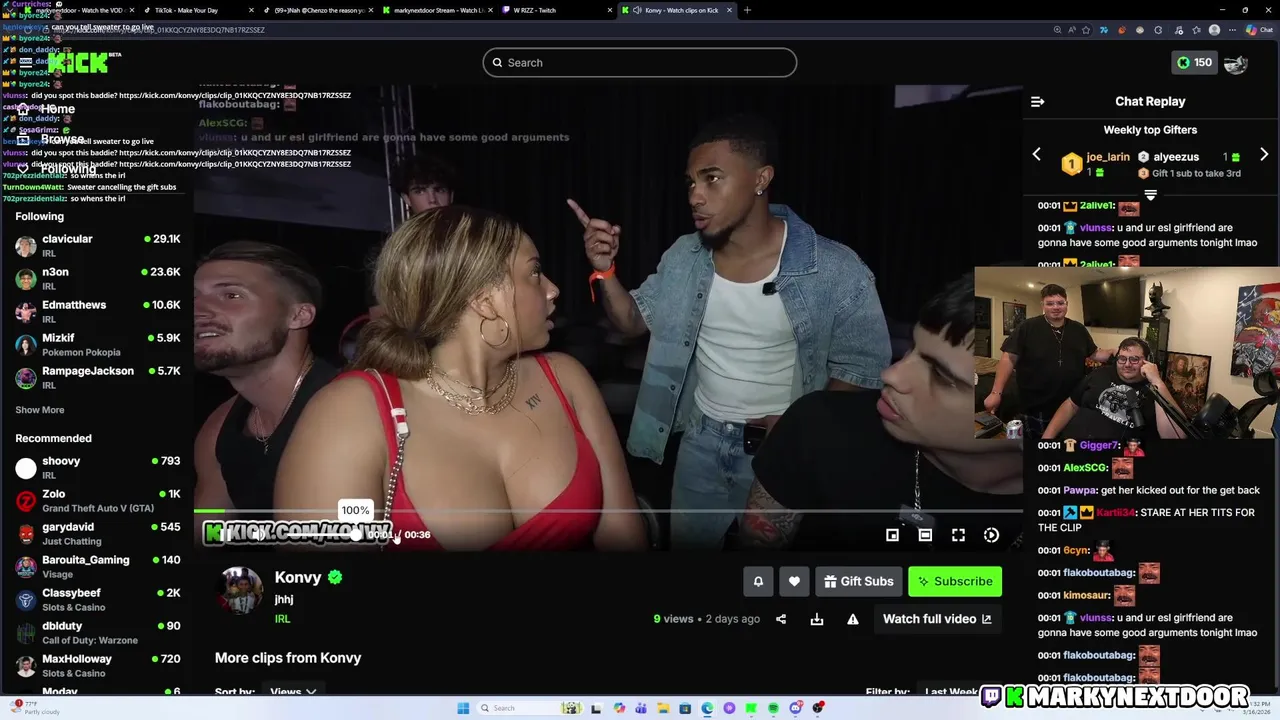Toggle picture-in-picture mode on the player
Viewport: 1280px width, 720px height.
[892, 535]
